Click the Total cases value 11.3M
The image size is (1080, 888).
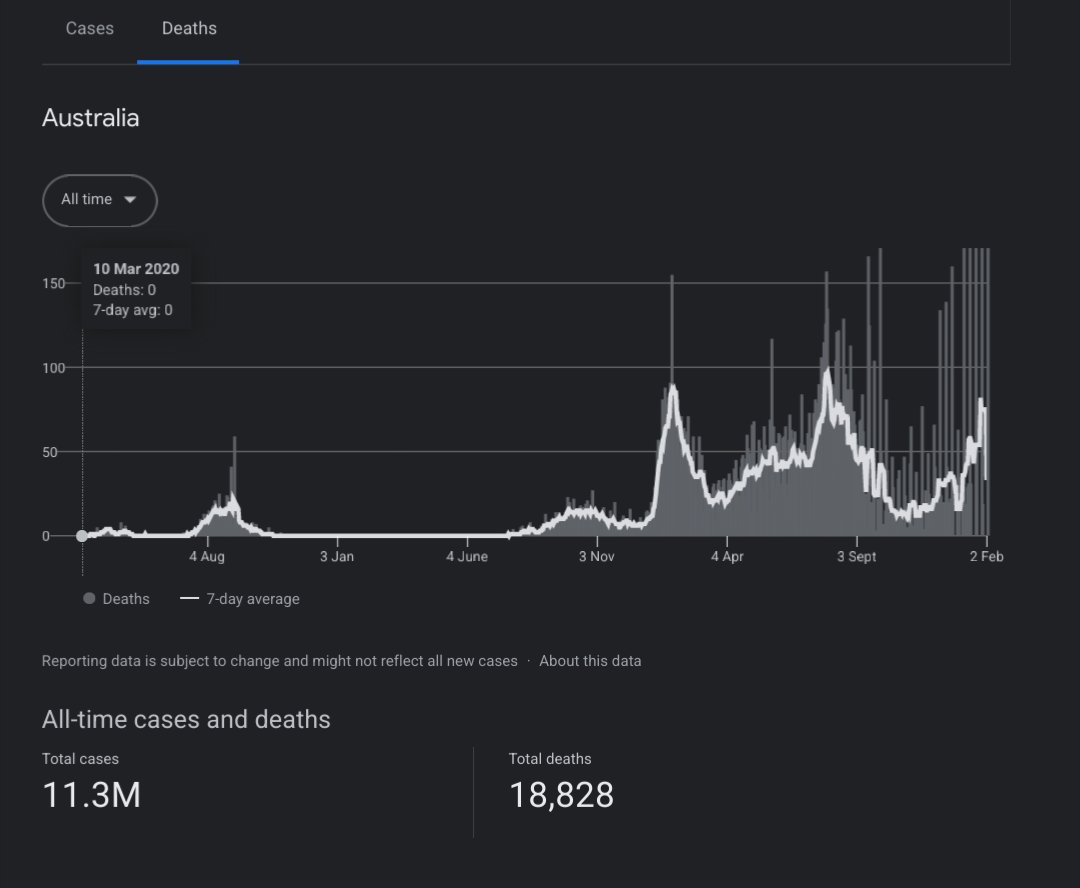(91, 795)
